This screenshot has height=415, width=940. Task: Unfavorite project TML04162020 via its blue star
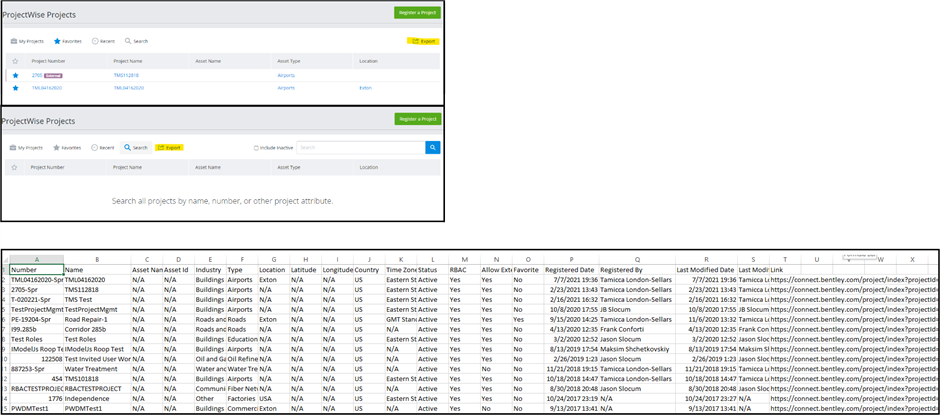pos(16,88)
